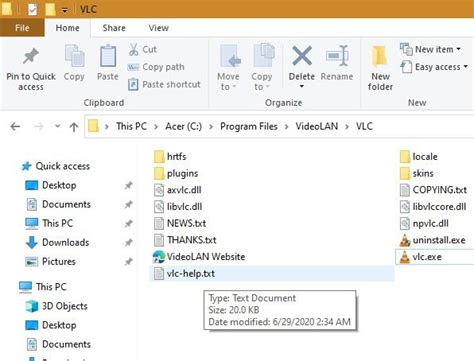Select the Cut scissors command

click(x=142, y=49)
